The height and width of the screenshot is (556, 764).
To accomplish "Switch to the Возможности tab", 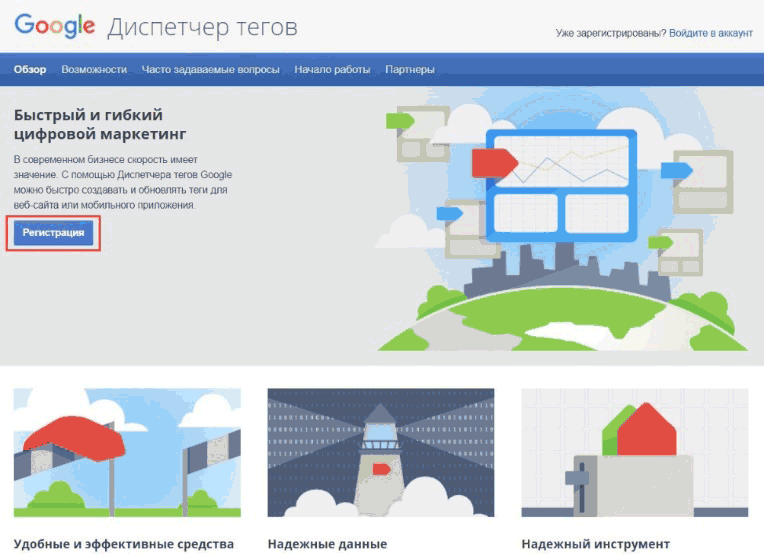I will tap(94, 70).
